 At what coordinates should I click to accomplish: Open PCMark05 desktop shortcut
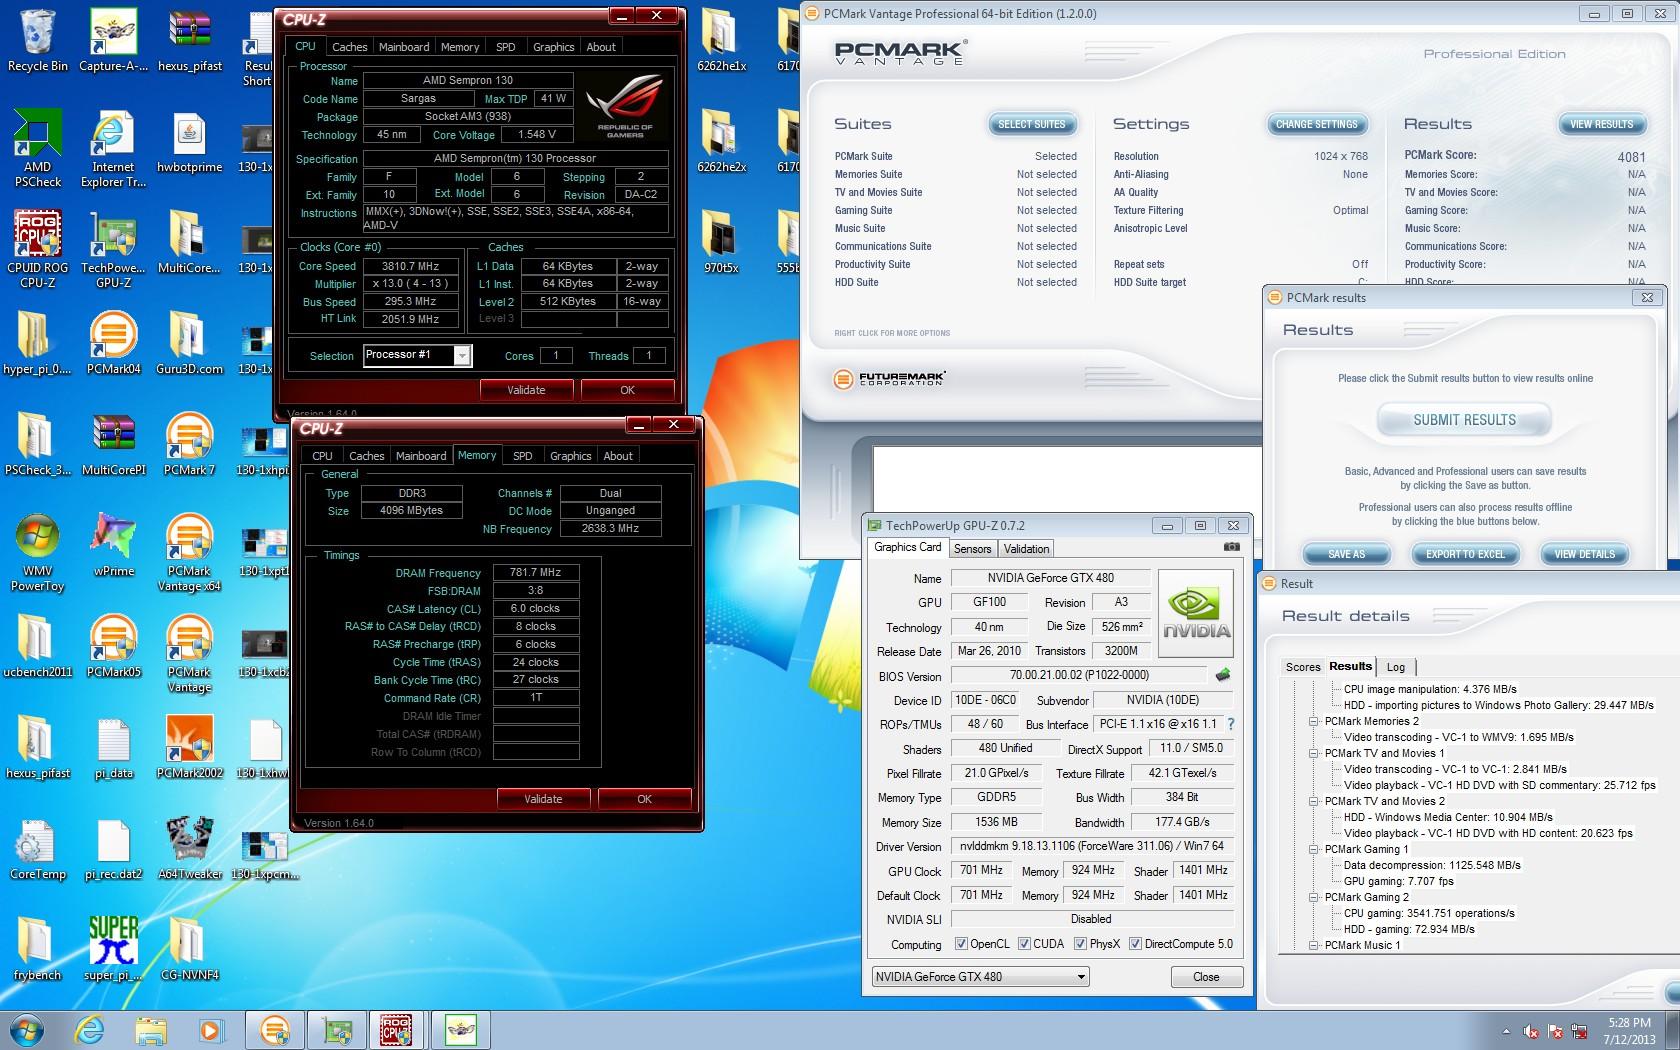tap(113, 645)
